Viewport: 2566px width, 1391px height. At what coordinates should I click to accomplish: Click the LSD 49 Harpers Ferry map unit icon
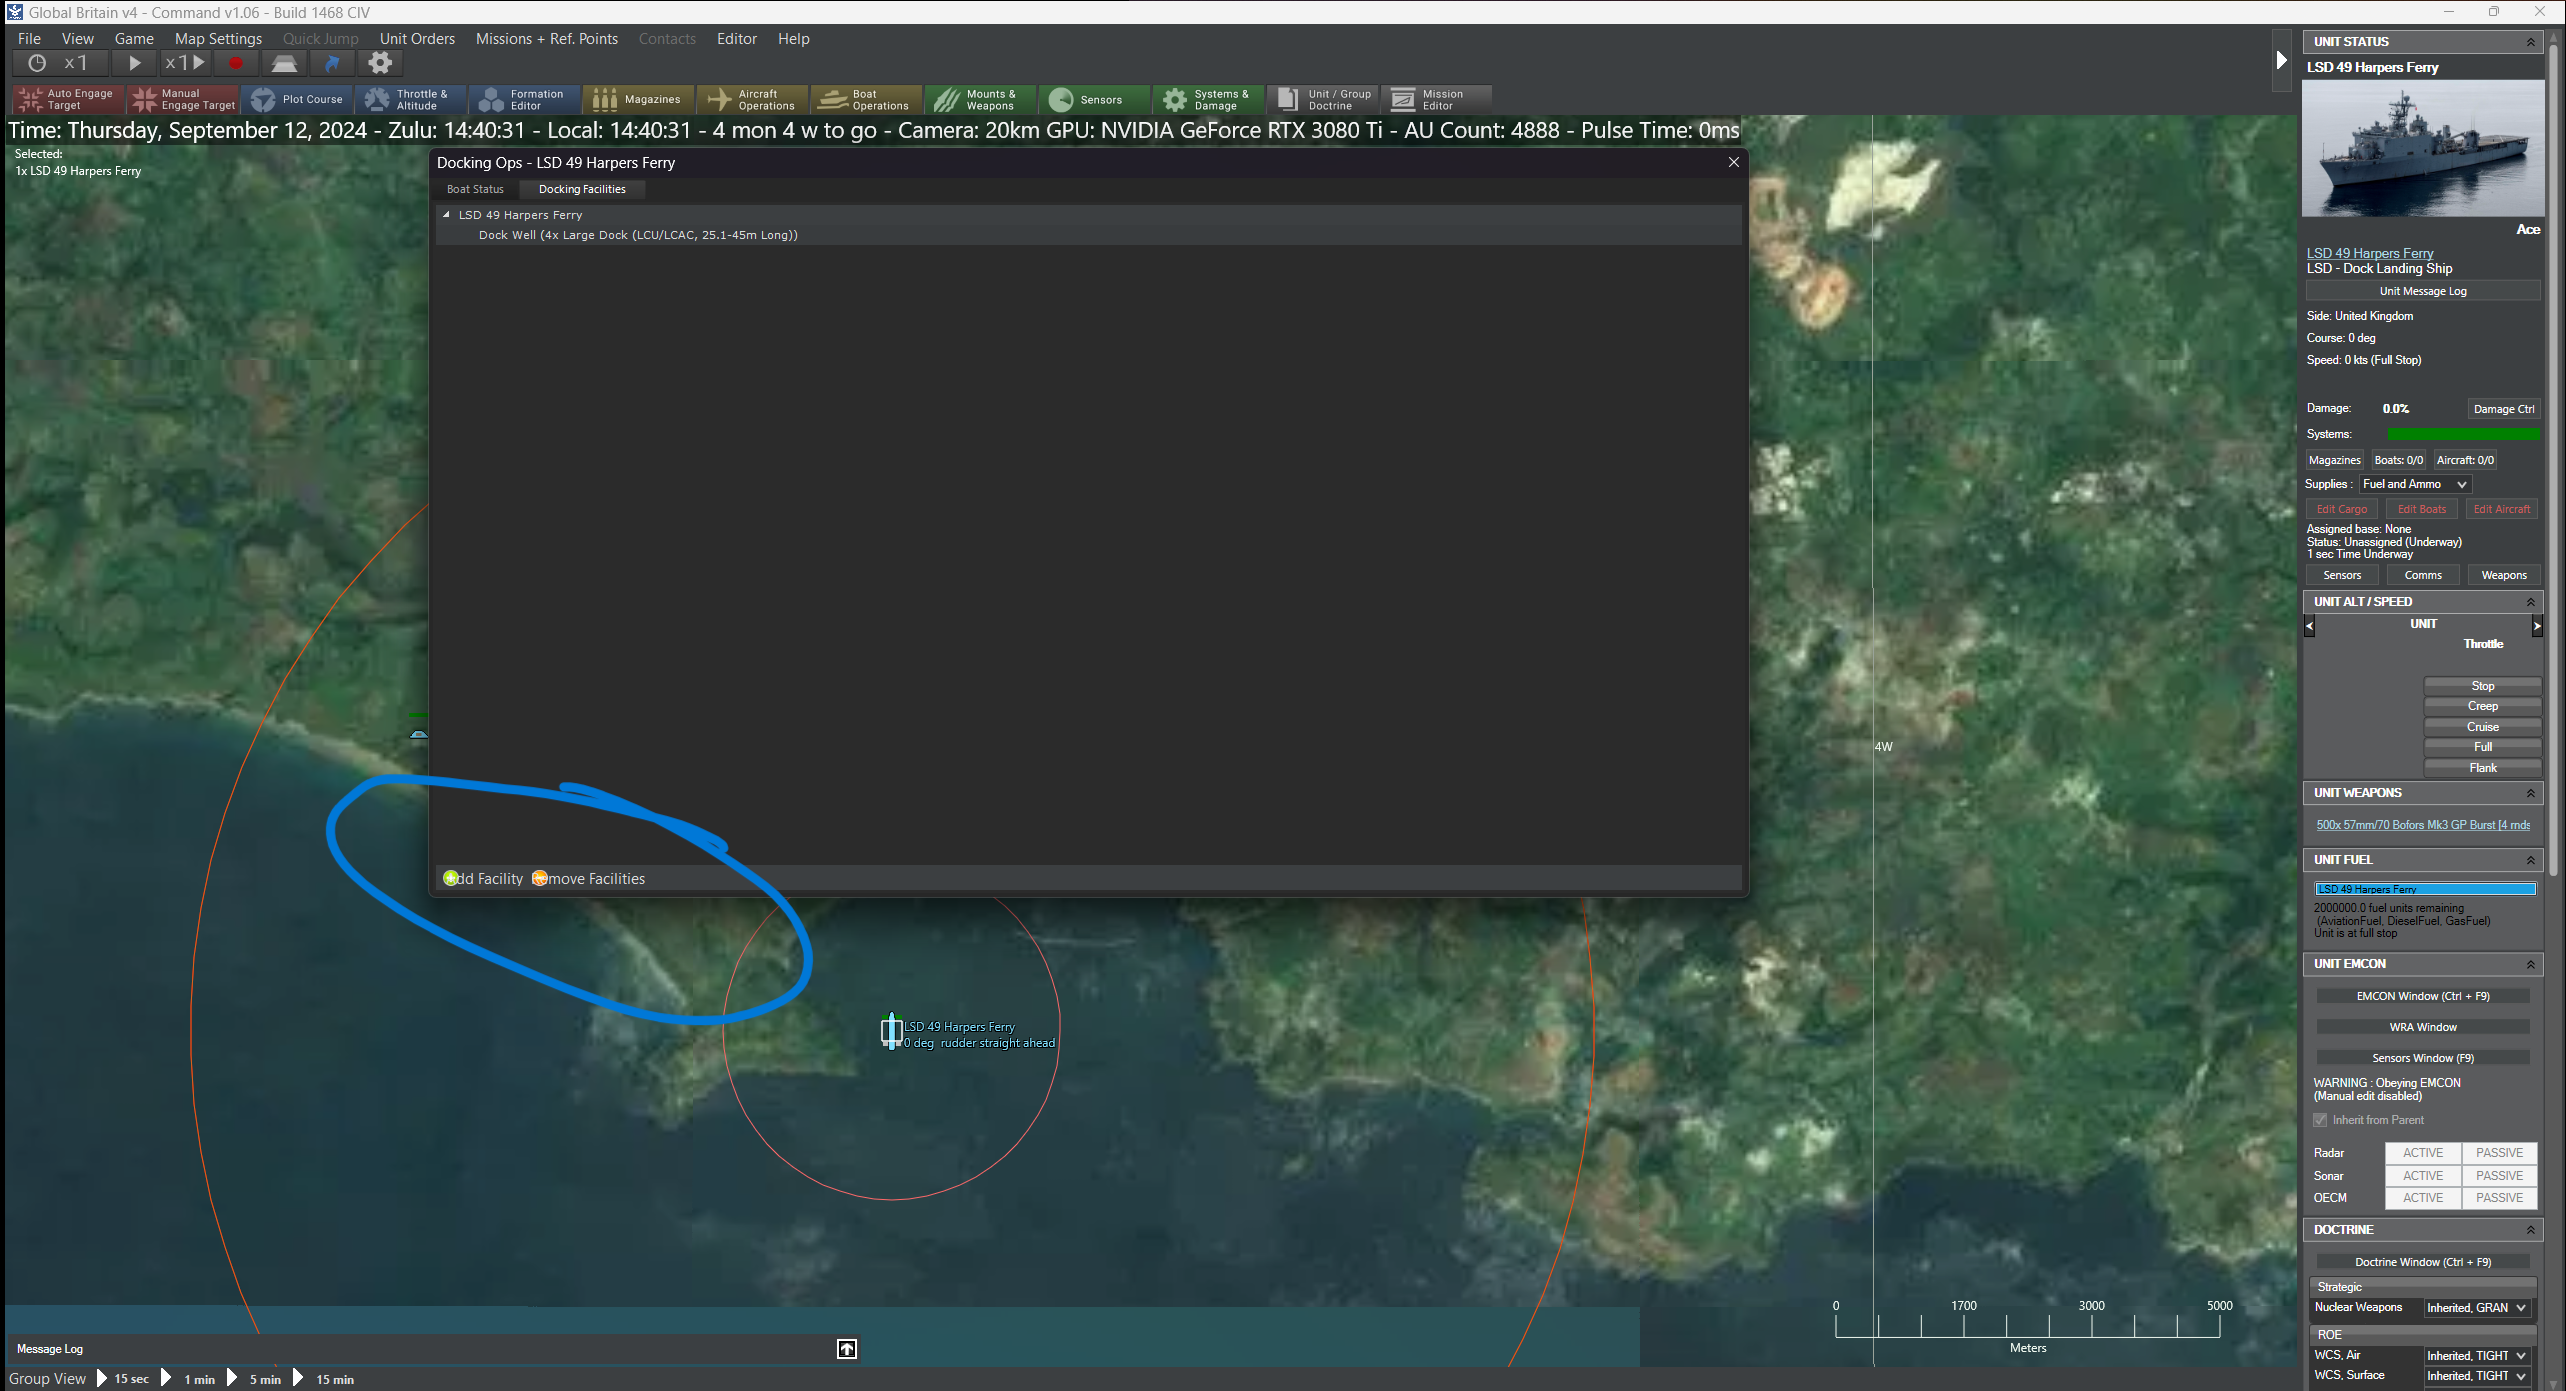891,1030
